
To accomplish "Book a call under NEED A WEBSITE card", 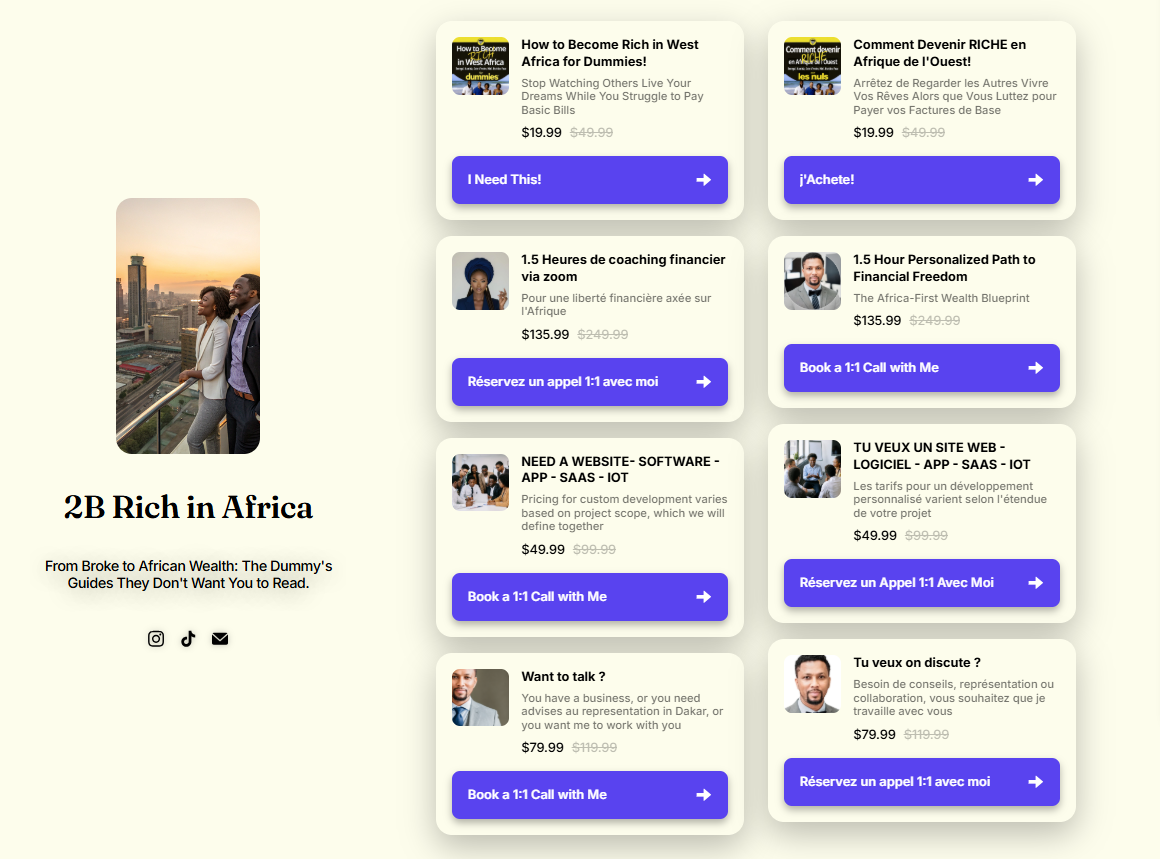I will coord(590,597).
